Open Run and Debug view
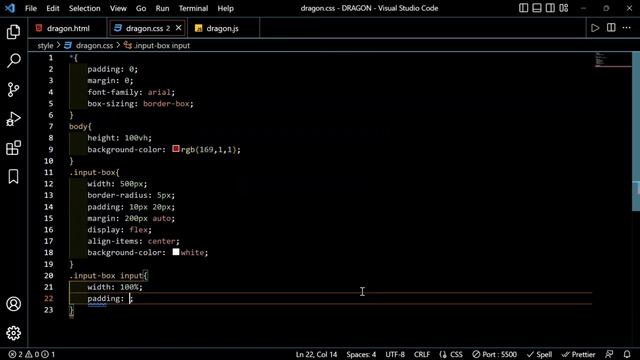Screen dimensions: 640x360 [13, 119]
